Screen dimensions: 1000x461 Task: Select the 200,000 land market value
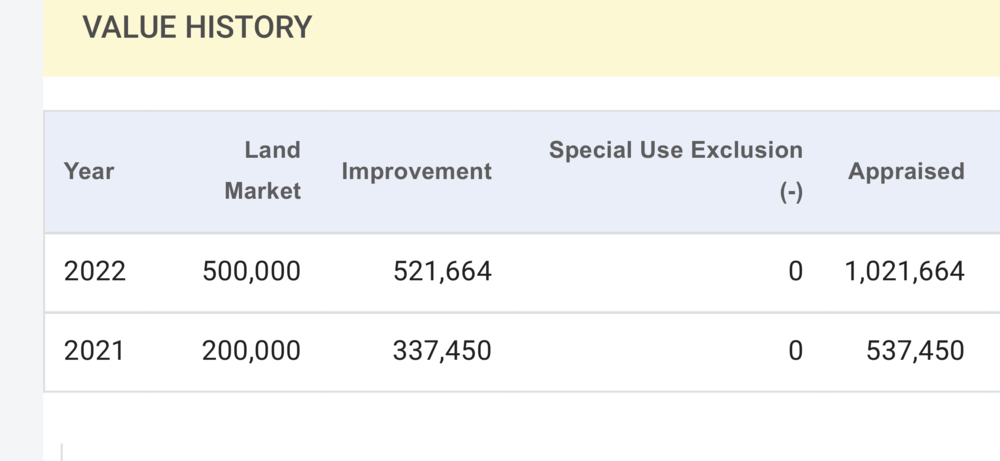(251, 351)
